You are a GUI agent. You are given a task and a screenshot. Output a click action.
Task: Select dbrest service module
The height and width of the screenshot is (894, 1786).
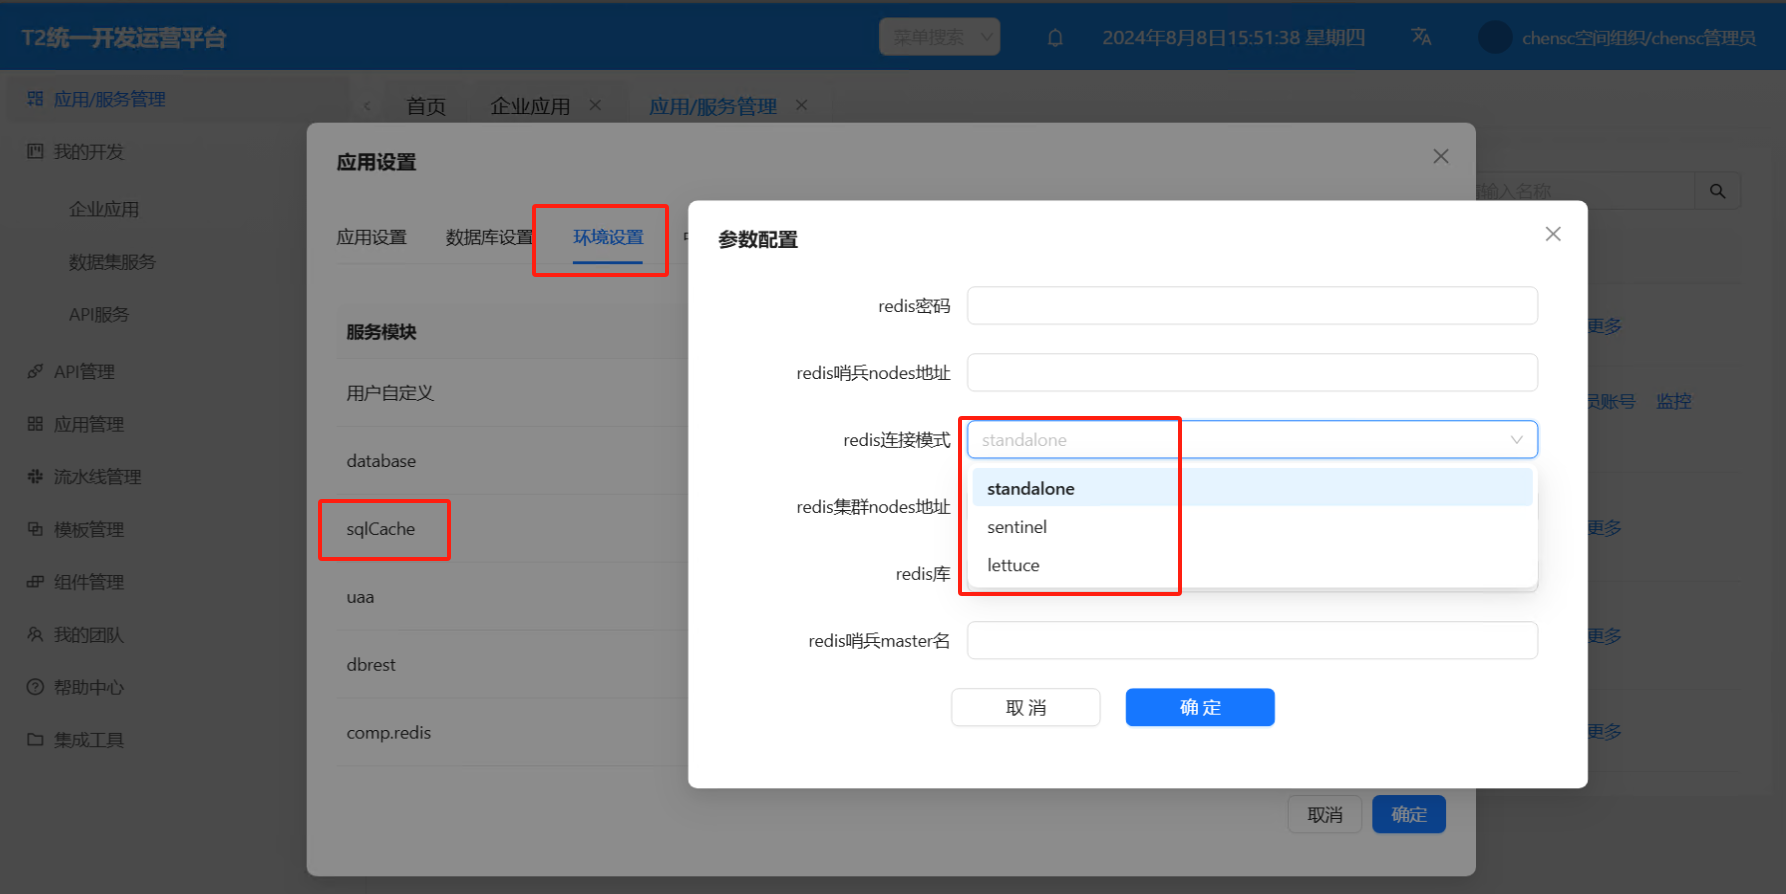coord(371,665)
